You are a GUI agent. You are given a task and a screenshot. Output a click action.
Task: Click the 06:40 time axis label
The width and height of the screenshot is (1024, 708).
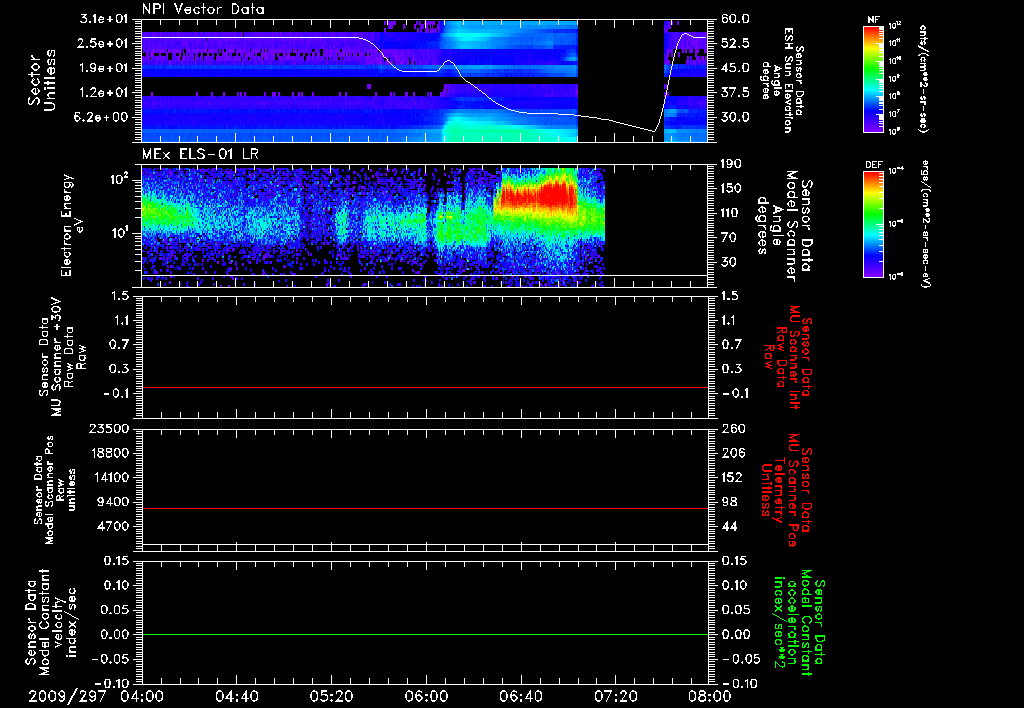[520, 696]
